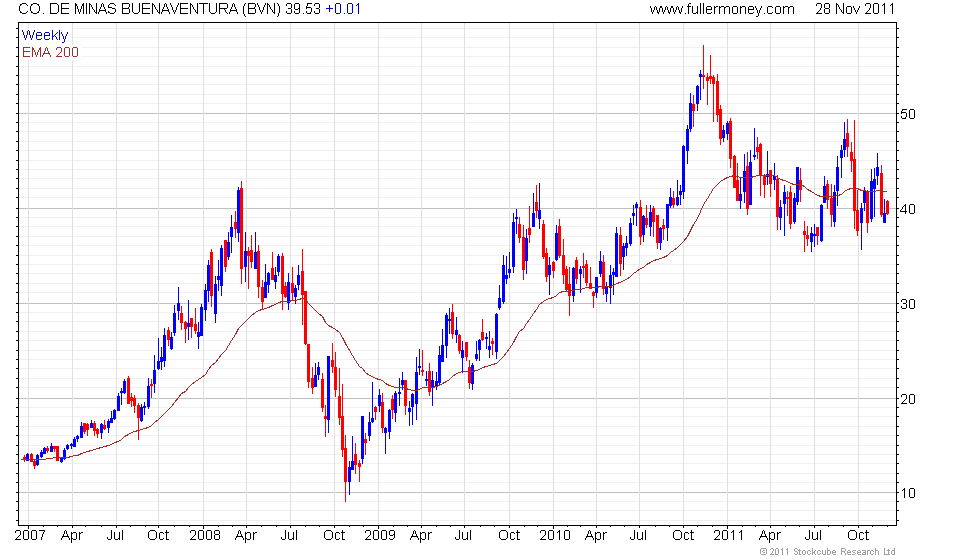Click the 50 price axis label
980x560 pixels.
click(x=908, y=114)
